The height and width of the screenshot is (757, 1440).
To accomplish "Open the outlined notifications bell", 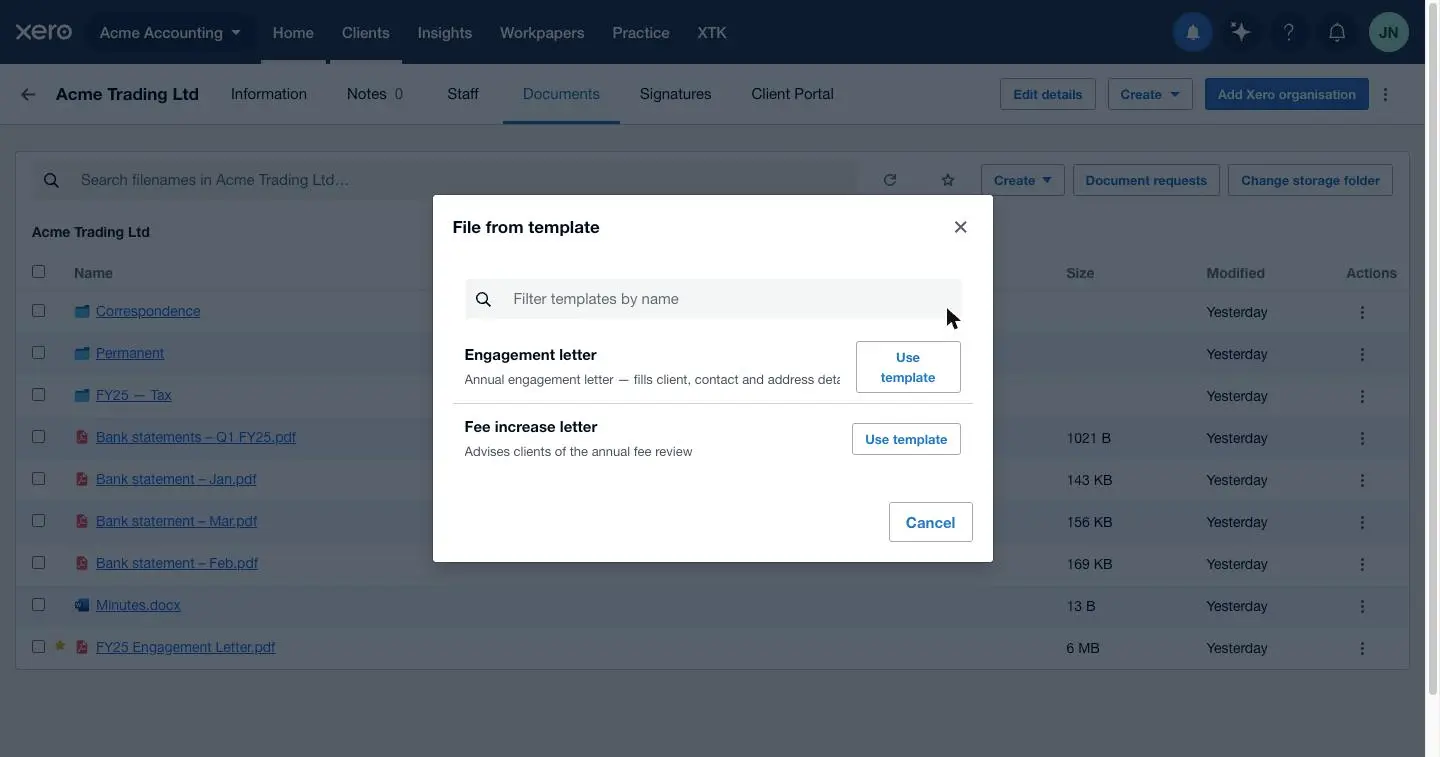I will coord(1336,33).
